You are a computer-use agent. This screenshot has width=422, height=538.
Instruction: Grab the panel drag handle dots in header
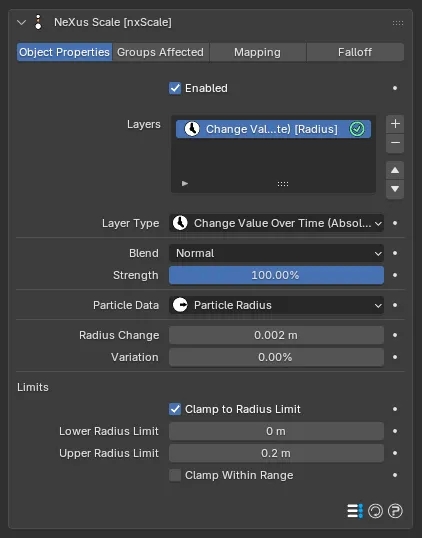click(x=398, y=23)
